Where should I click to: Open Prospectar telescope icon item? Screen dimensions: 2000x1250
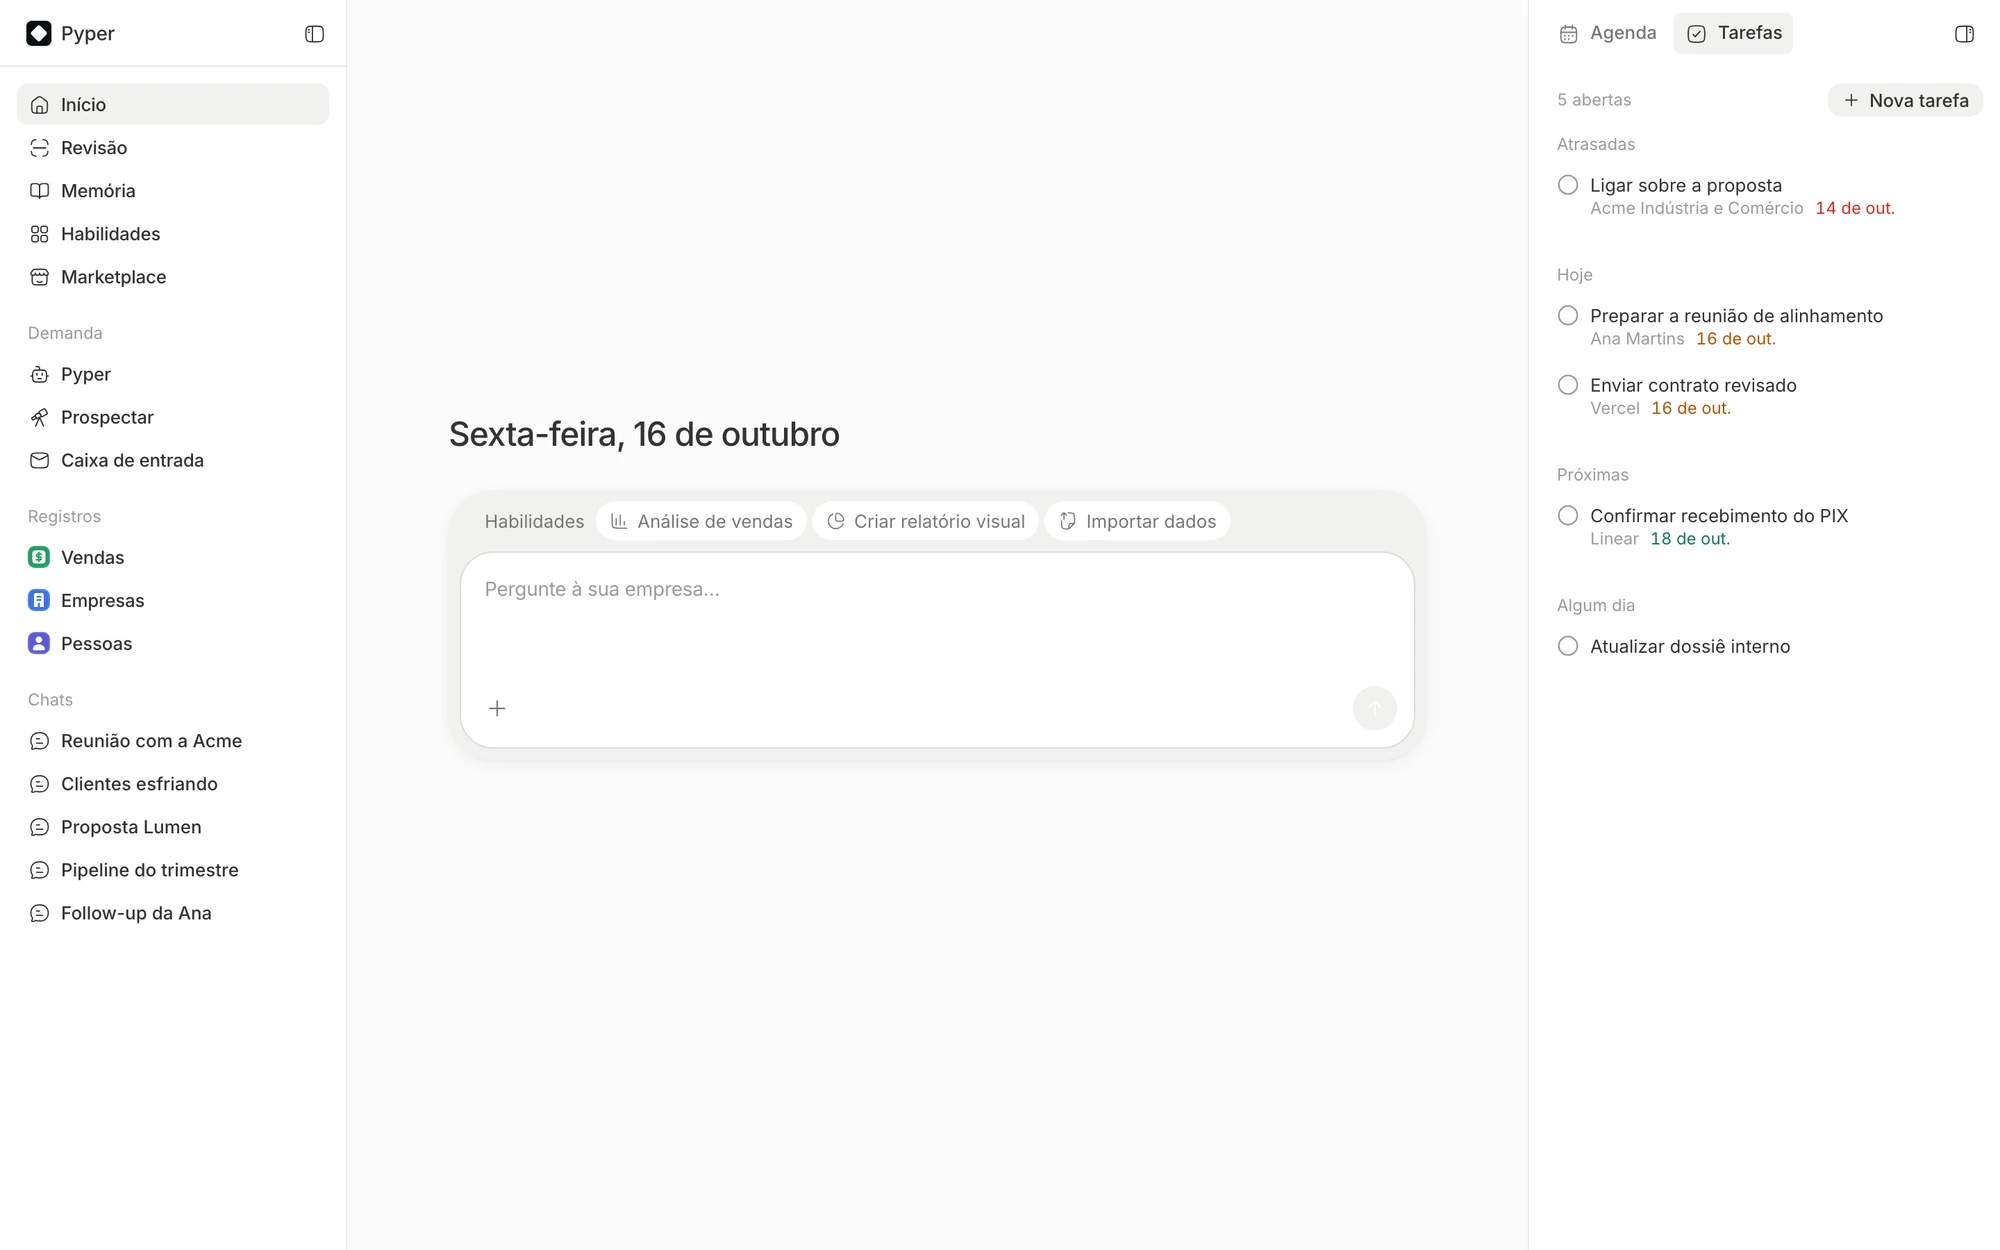tap(39, 417)
